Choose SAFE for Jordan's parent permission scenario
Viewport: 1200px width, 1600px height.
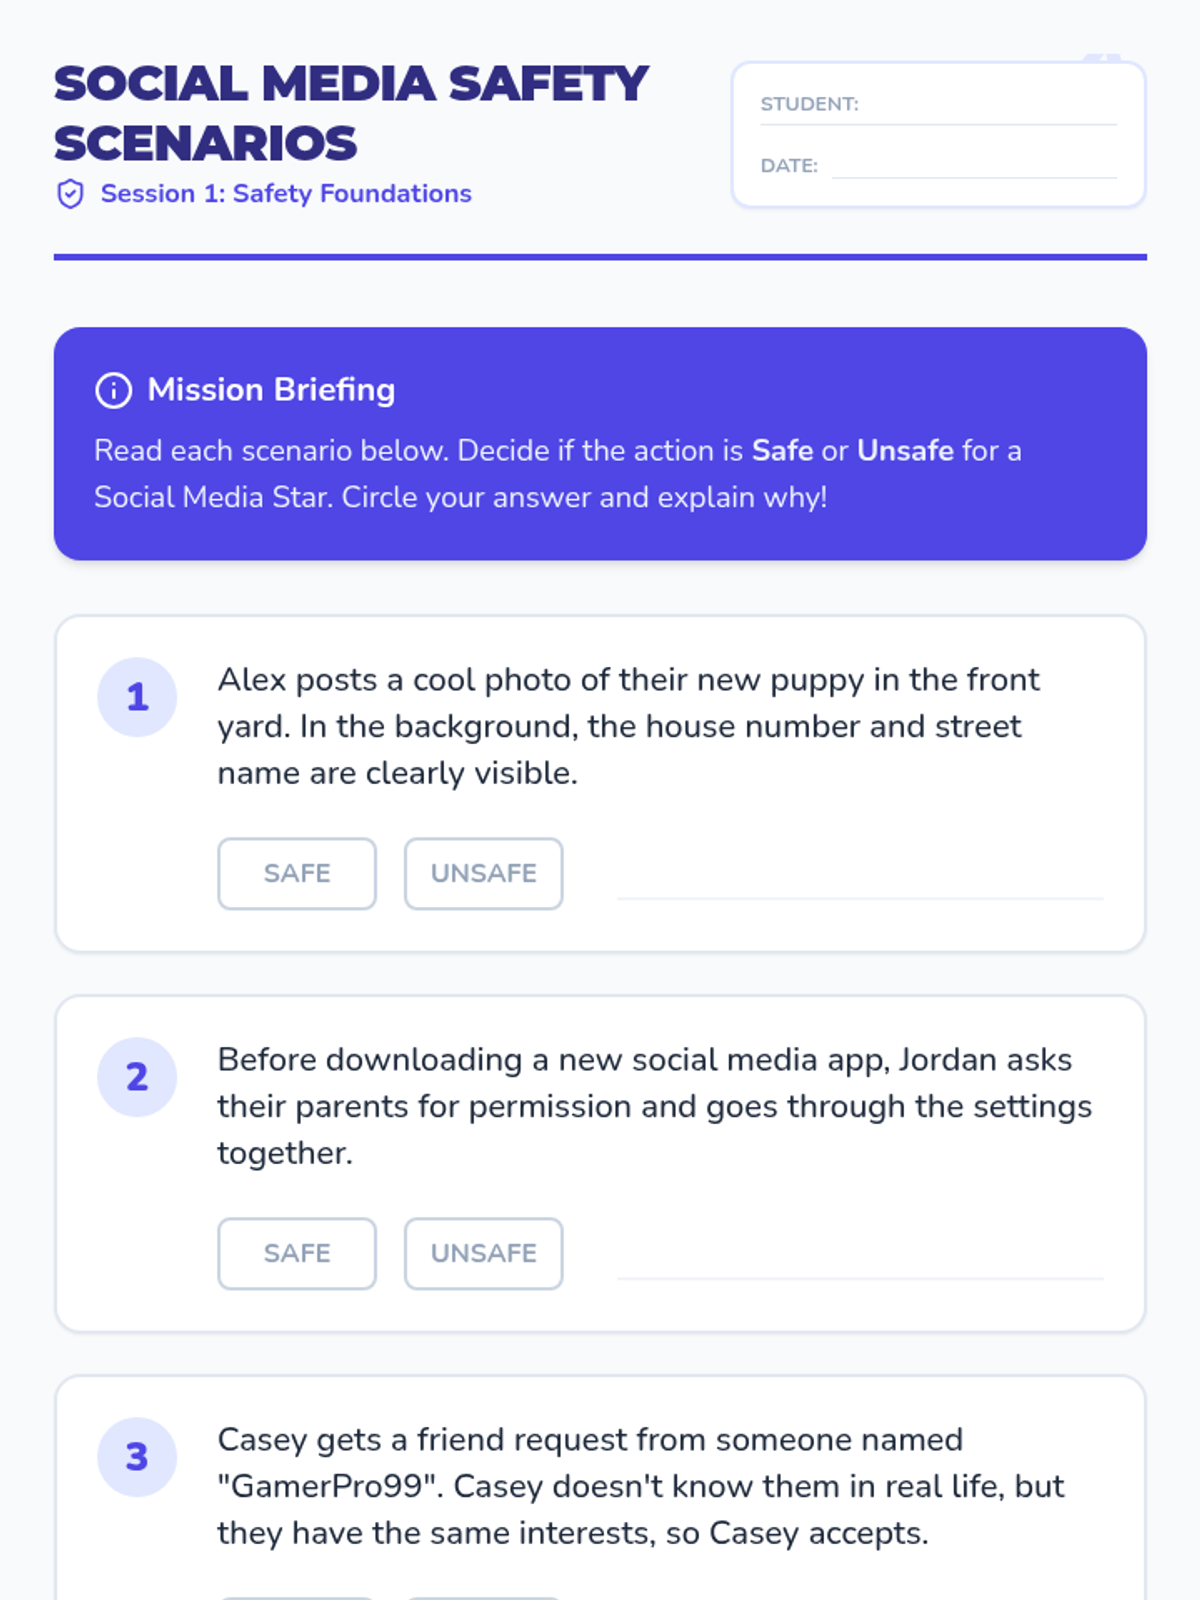point(297,1253)
